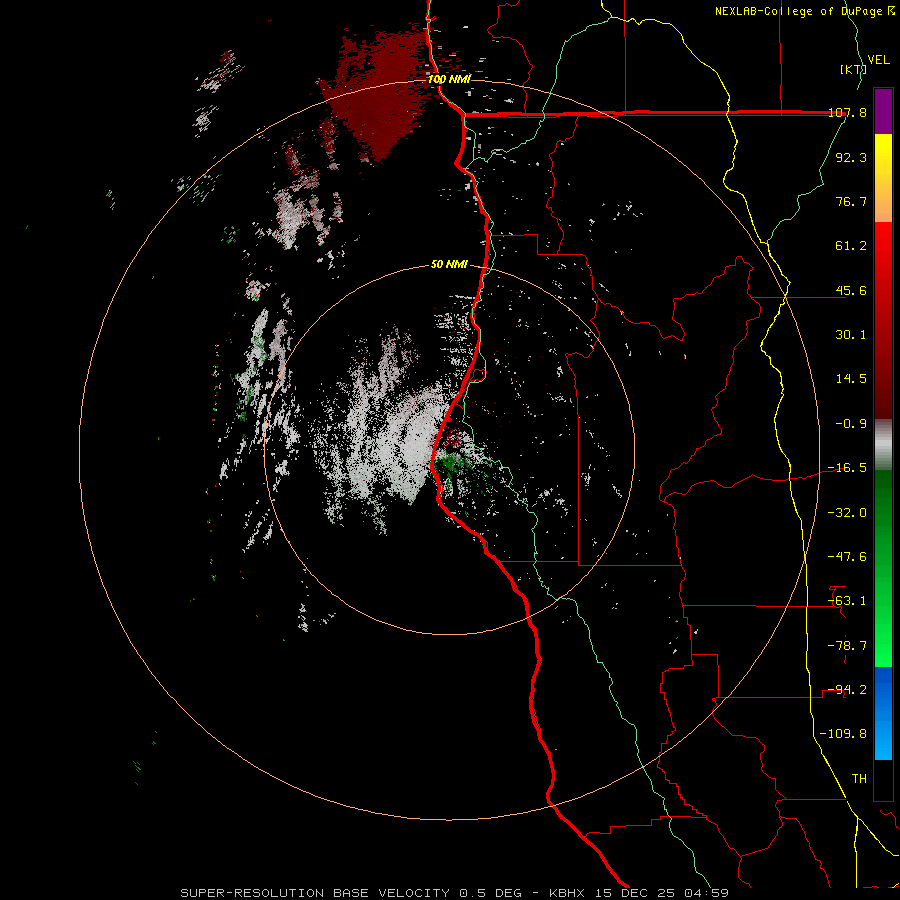The image size is (900, 900).
Task: Pick the purple segment of the velocity color bar
Action: pyautogui.click(x=883, y=111)
